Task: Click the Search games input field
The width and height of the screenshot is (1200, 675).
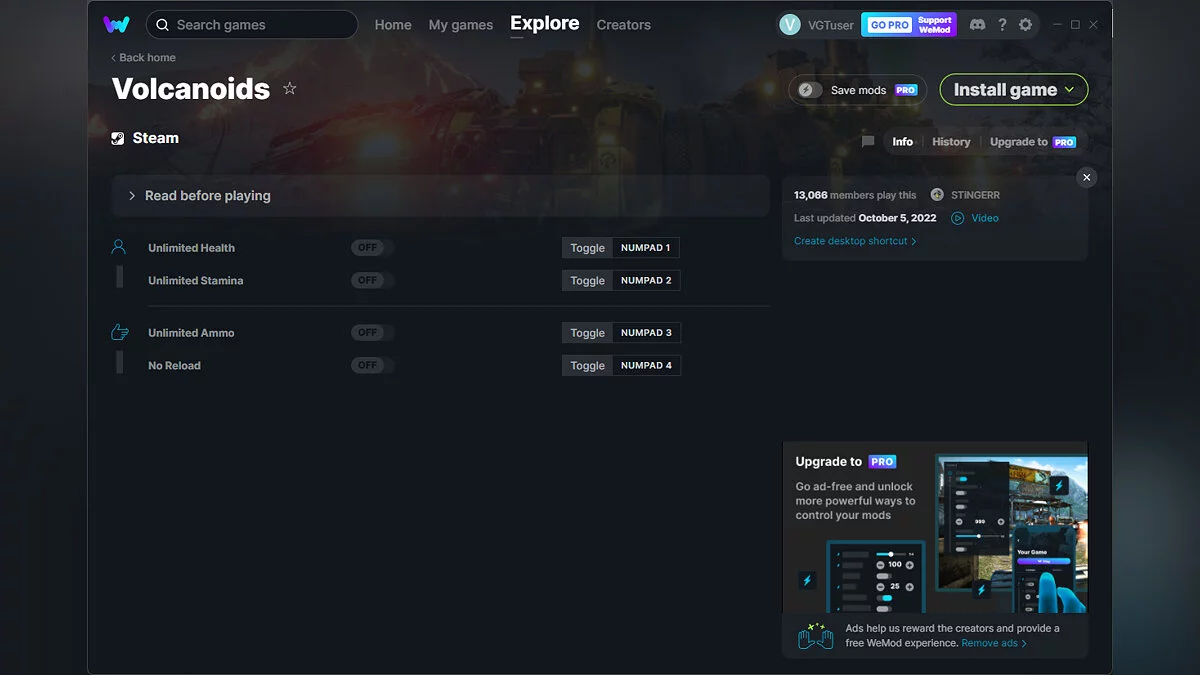Action: (260, 25)
